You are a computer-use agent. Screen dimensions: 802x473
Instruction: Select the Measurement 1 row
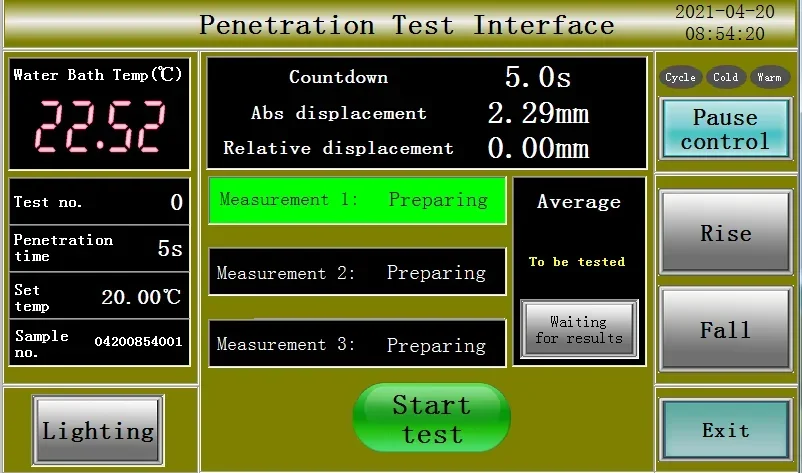(357, 200)
